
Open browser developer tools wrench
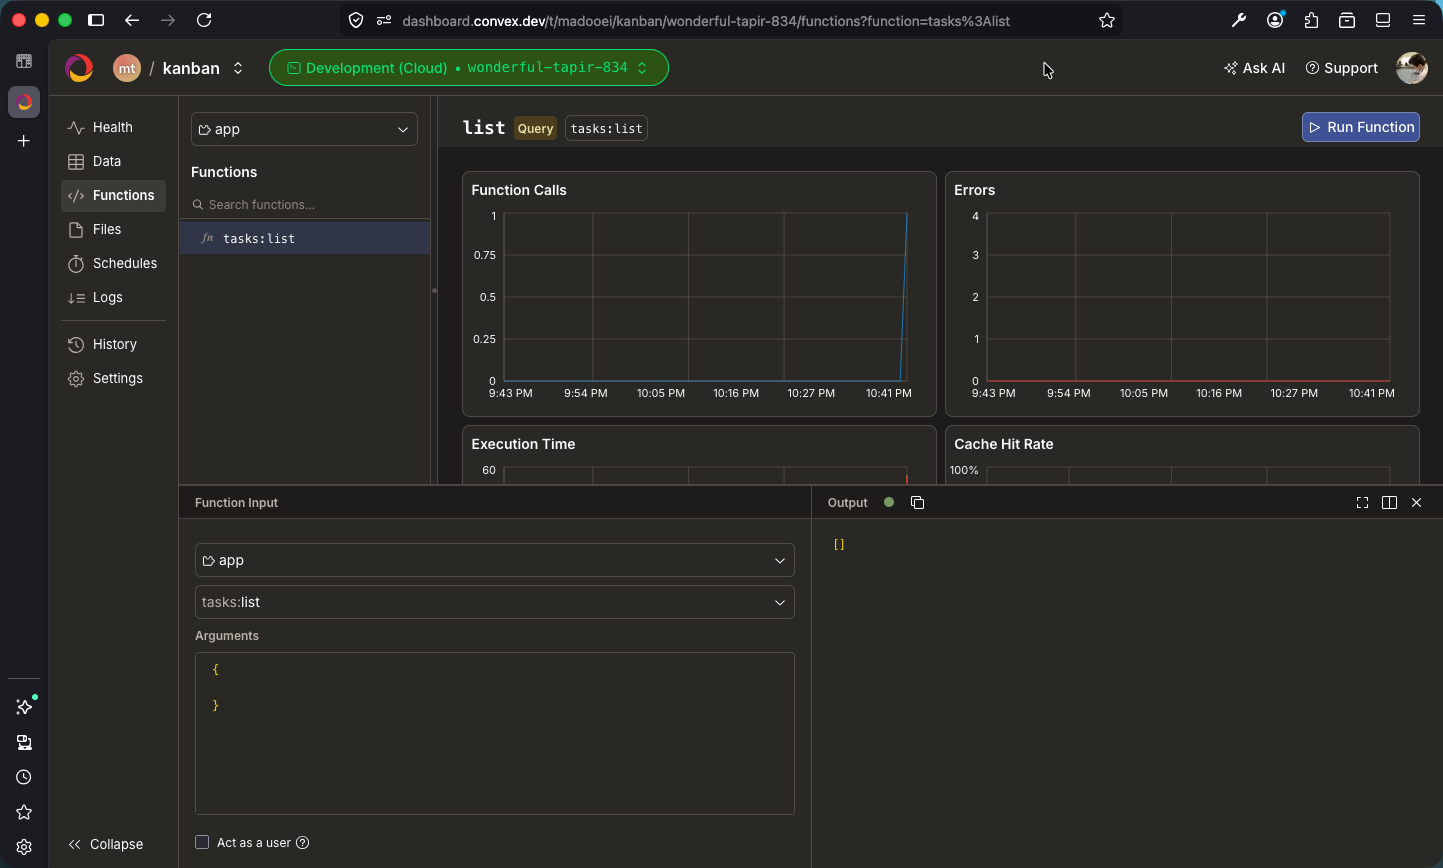(1239, 20)
